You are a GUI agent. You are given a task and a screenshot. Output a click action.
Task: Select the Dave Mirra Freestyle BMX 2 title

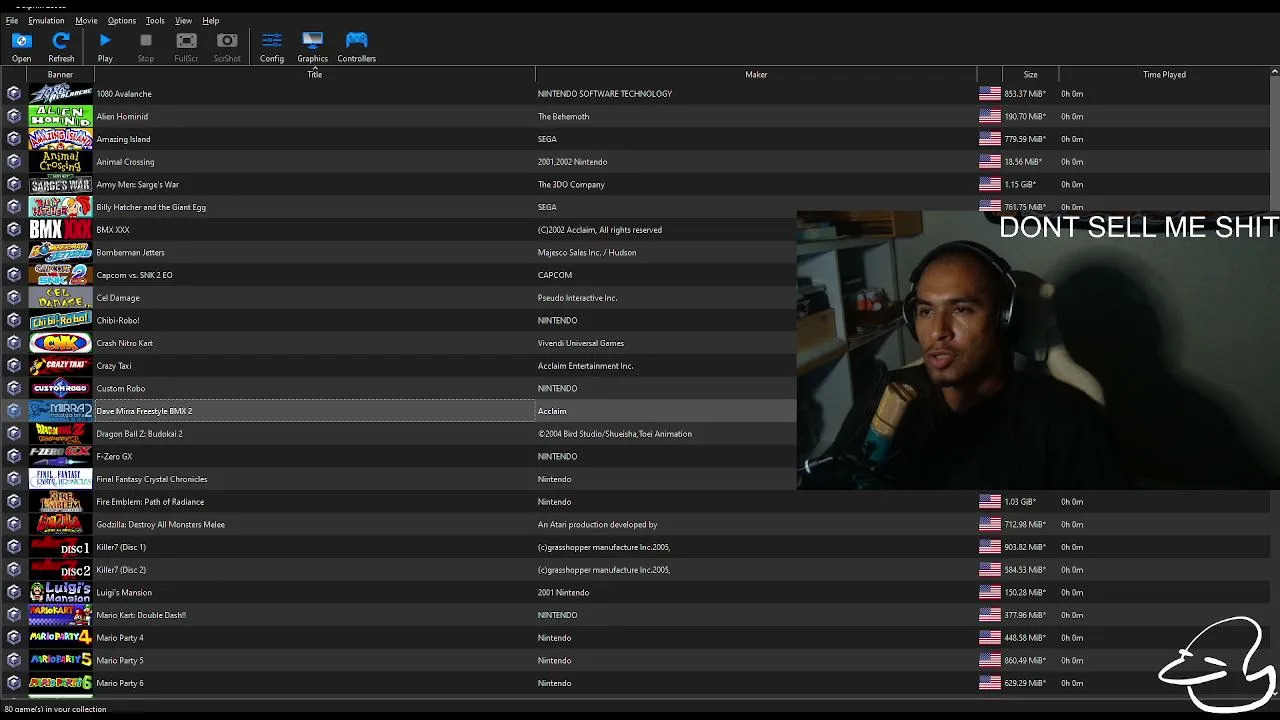point(144,411)
